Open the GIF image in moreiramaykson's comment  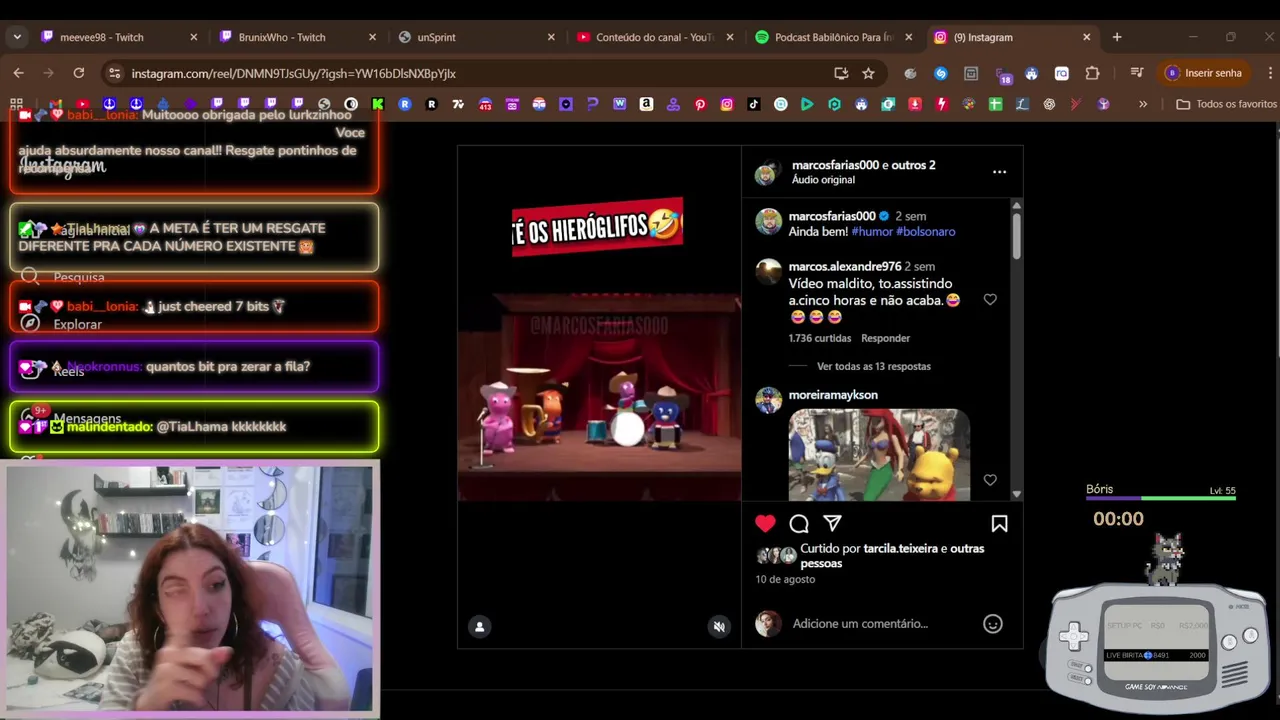(x=879, y=454)
